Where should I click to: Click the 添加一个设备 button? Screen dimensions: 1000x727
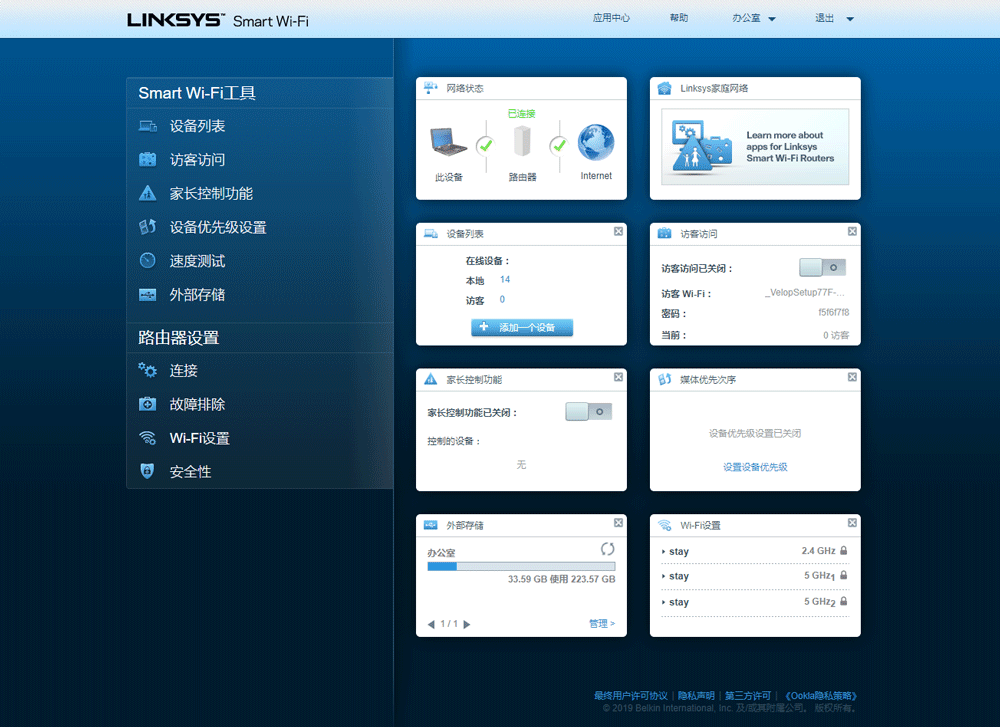coord(522,327)
